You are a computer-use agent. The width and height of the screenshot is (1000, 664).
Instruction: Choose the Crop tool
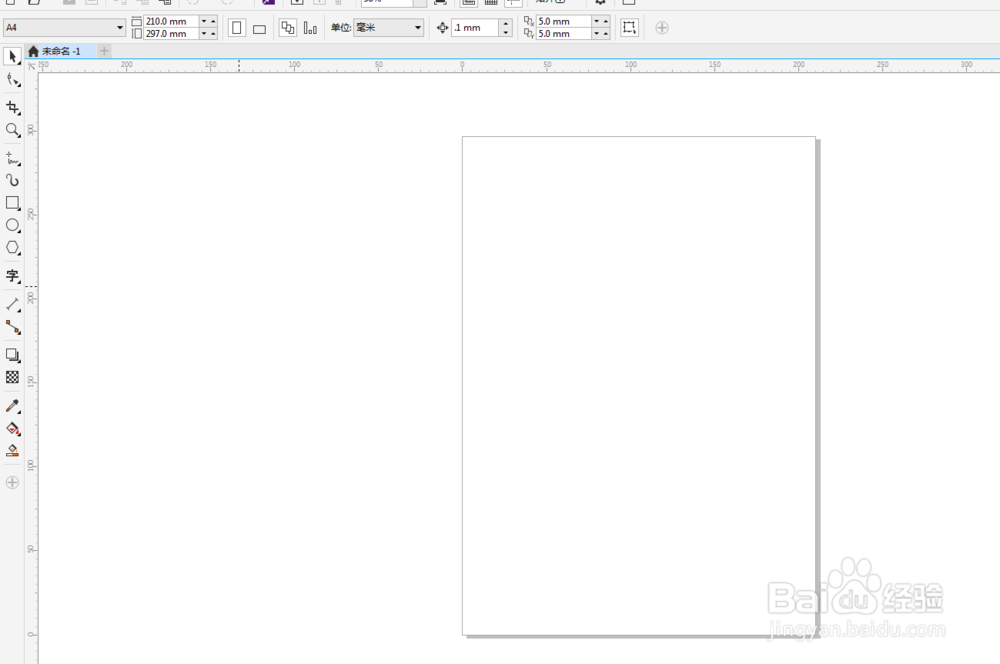(x=12, y=107)
